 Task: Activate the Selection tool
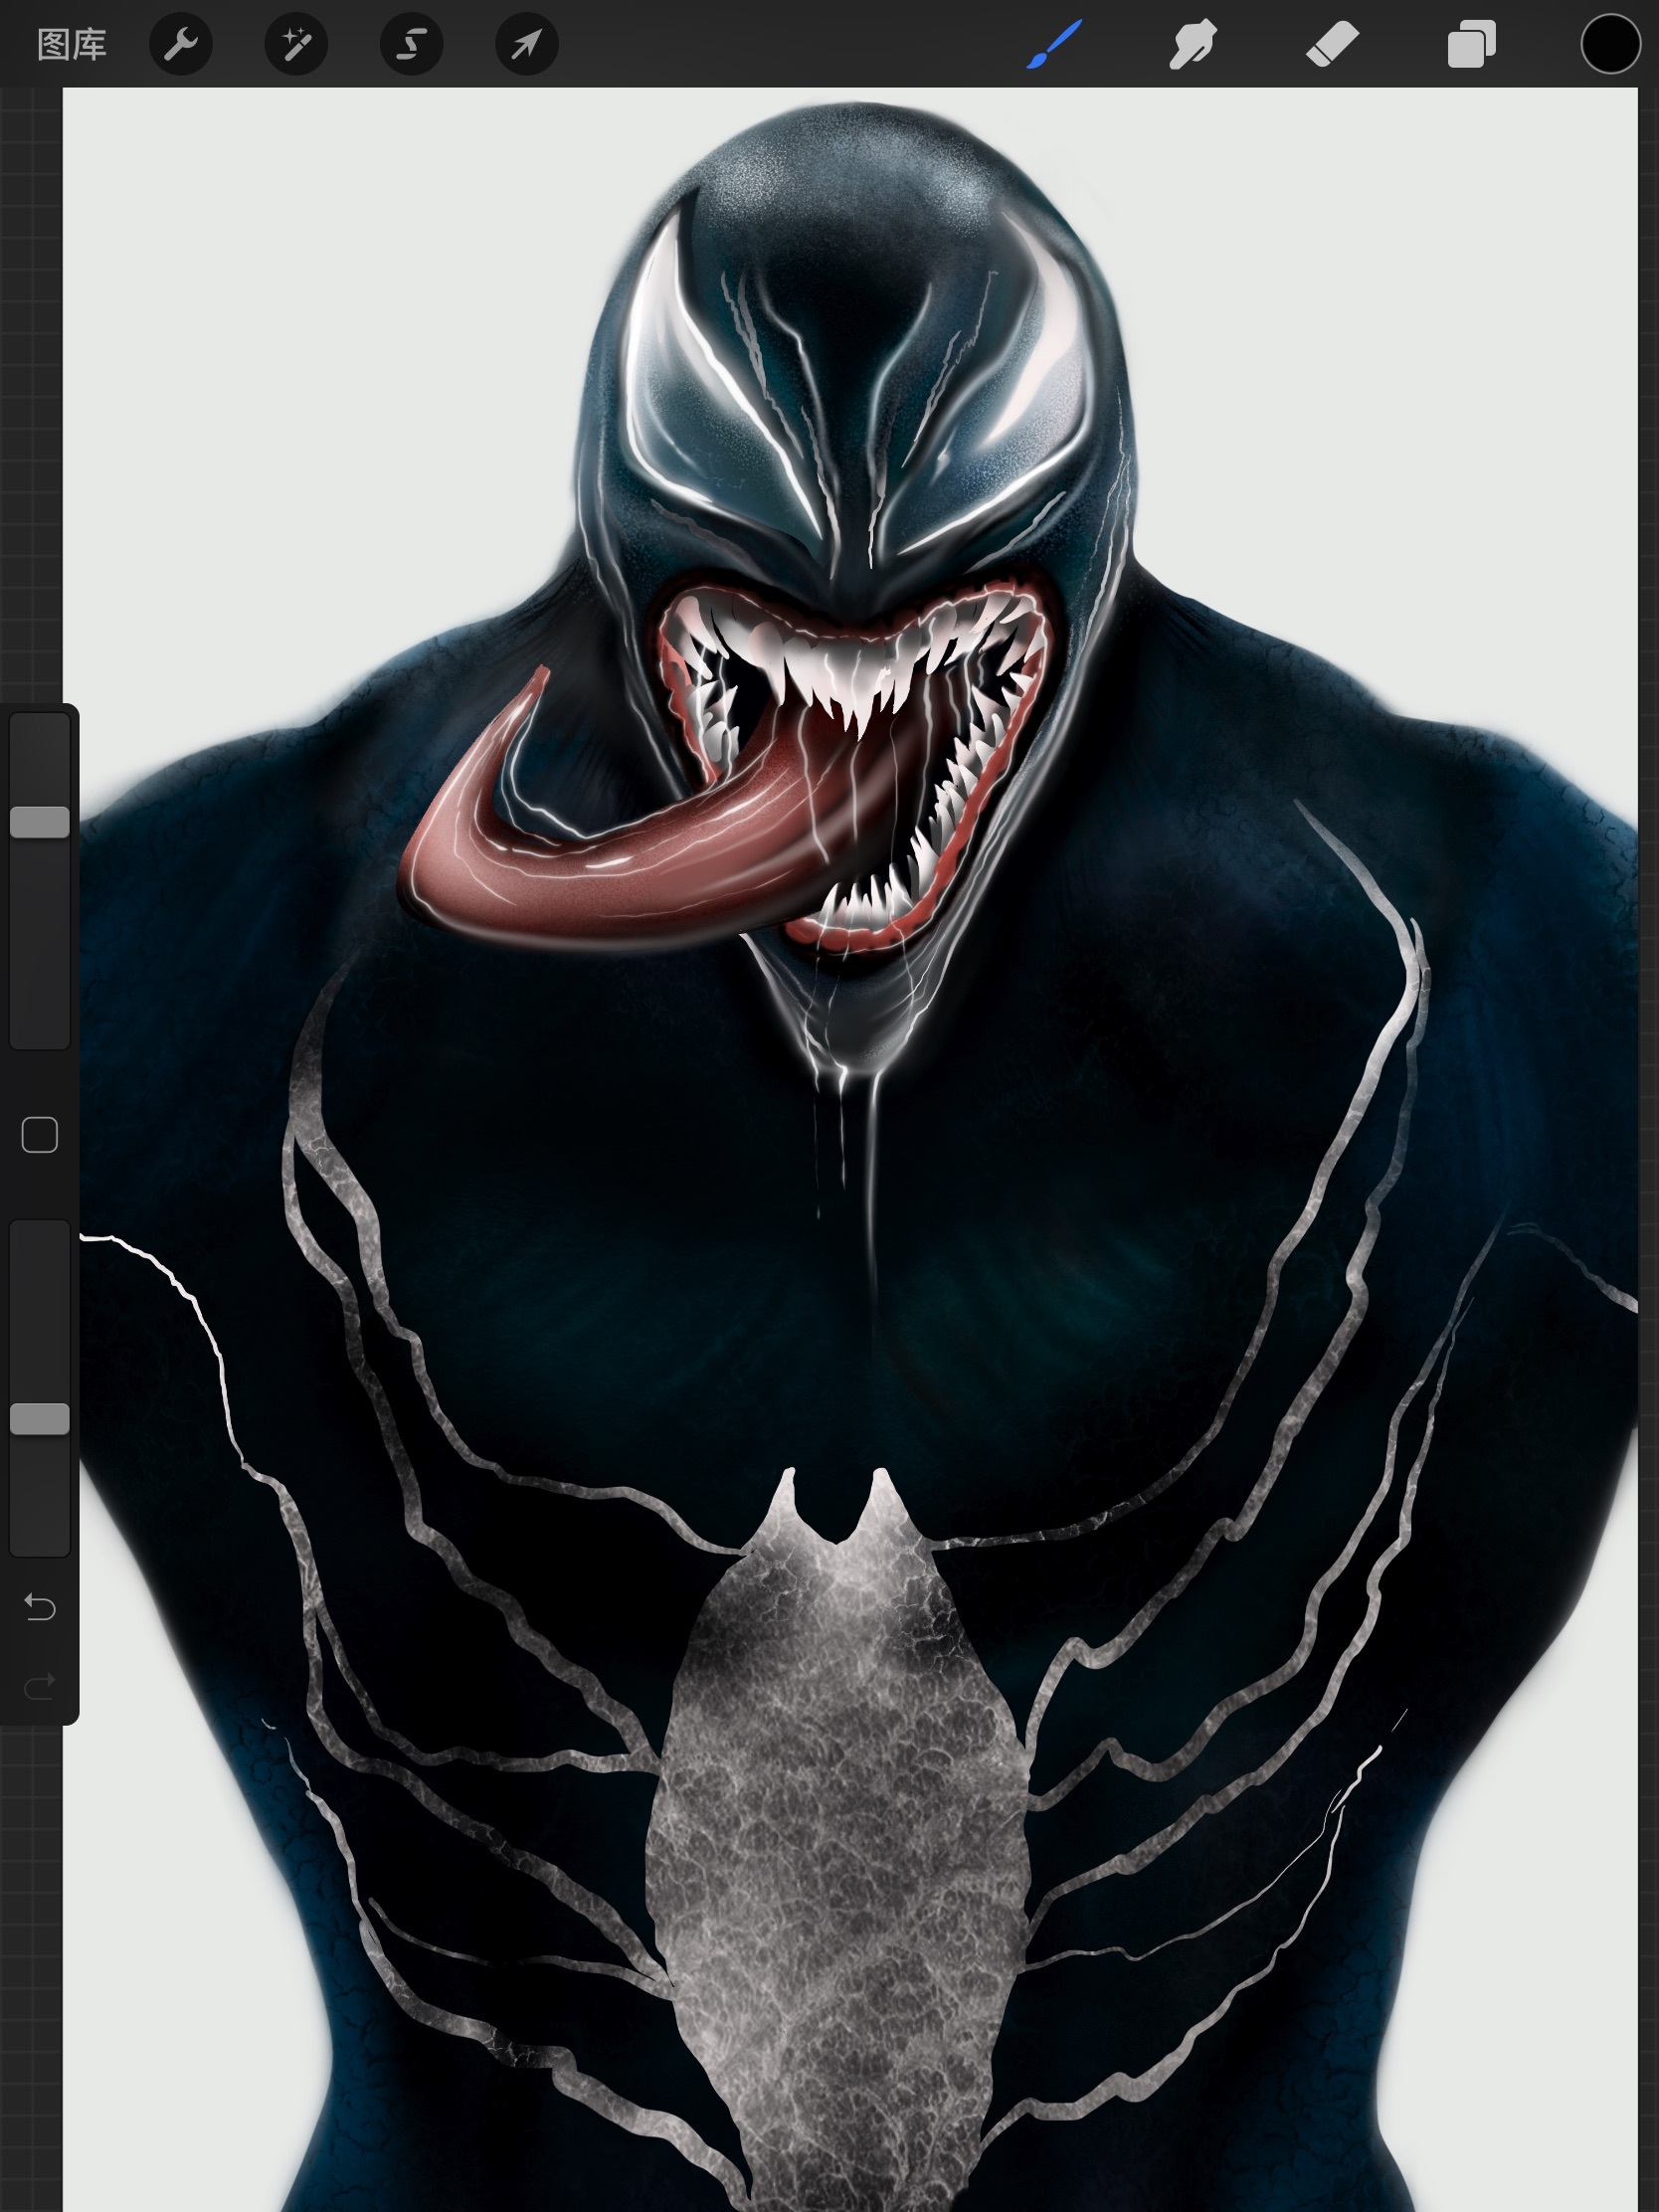click(411, 44)
